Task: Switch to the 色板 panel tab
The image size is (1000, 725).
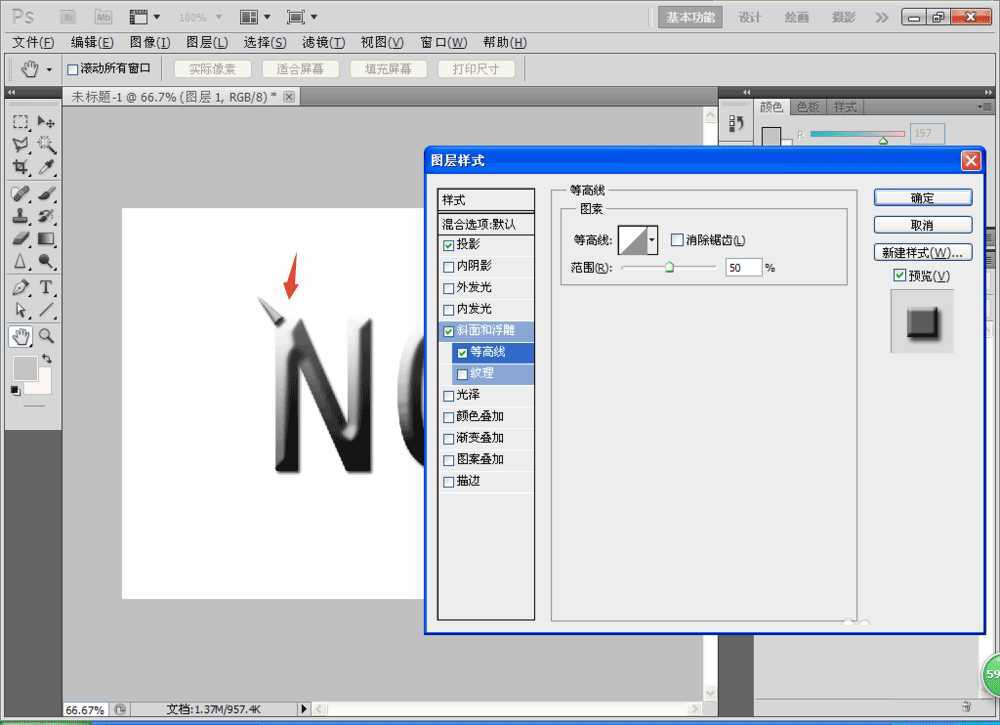Action: click(x=809, y=105)
